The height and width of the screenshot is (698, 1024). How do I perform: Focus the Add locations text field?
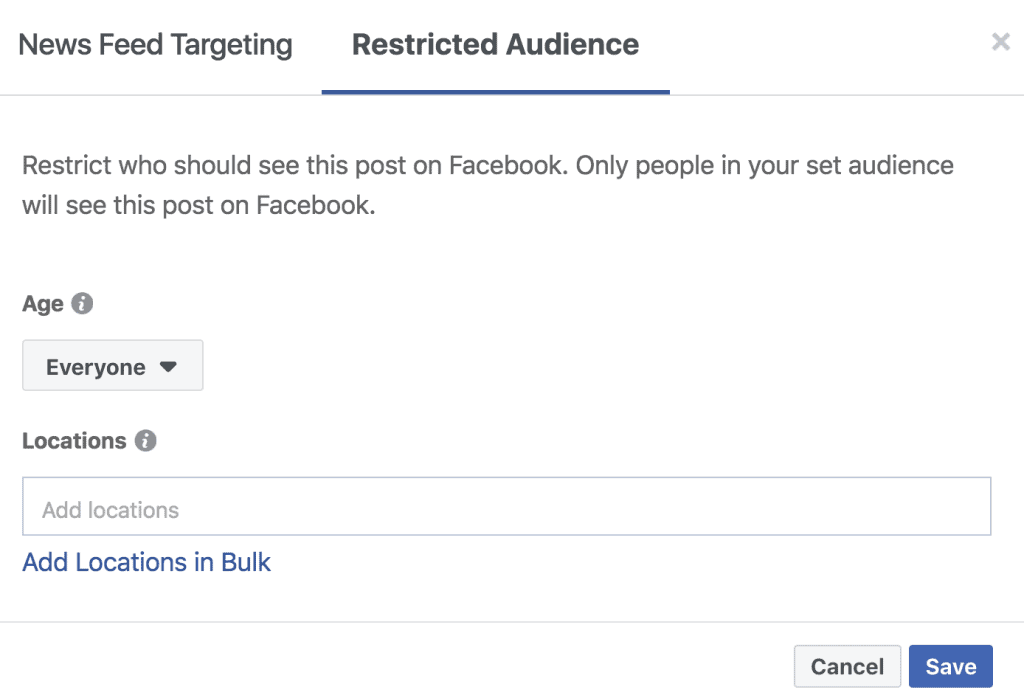pyautogui.click(x=506, y=510)
